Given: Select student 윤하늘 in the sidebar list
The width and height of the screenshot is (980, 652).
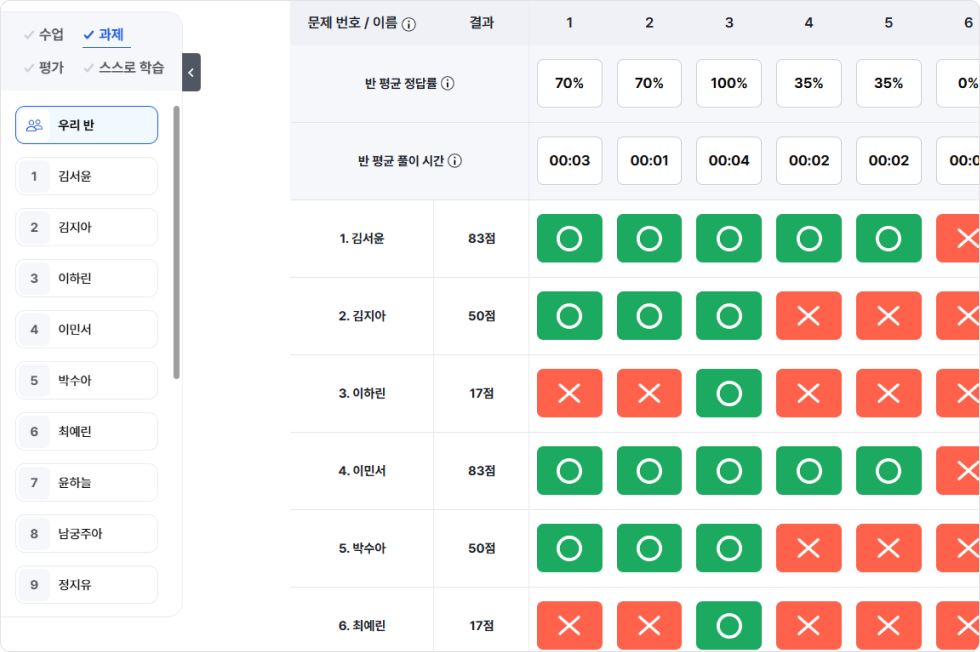Looking at the screenshot, I should [x=86, y=483].
